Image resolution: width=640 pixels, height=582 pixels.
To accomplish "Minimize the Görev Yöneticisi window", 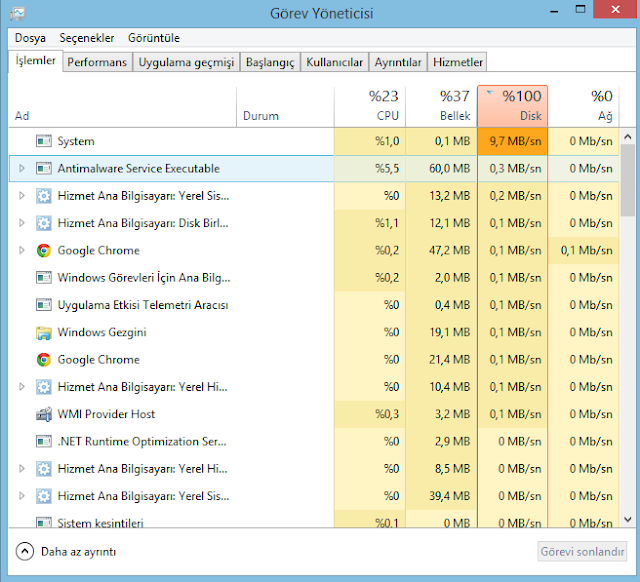I will pyautogui.click(x=554, y=11).
